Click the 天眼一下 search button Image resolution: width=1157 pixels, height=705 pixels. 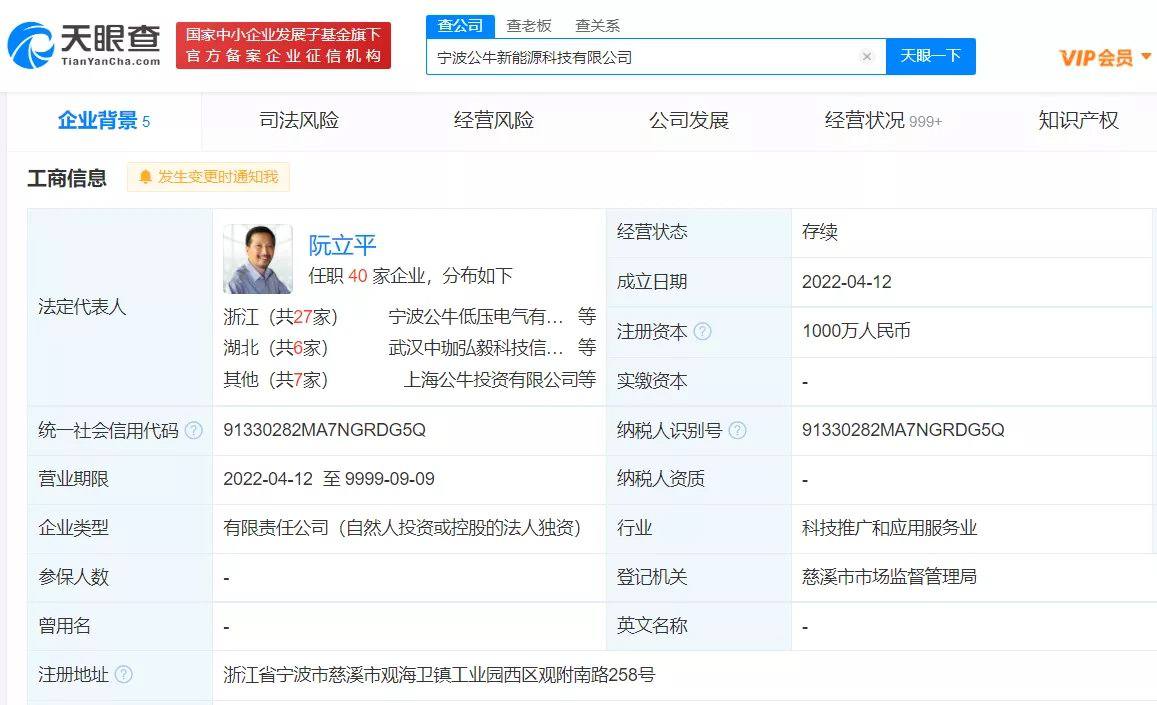coord(930,56)
